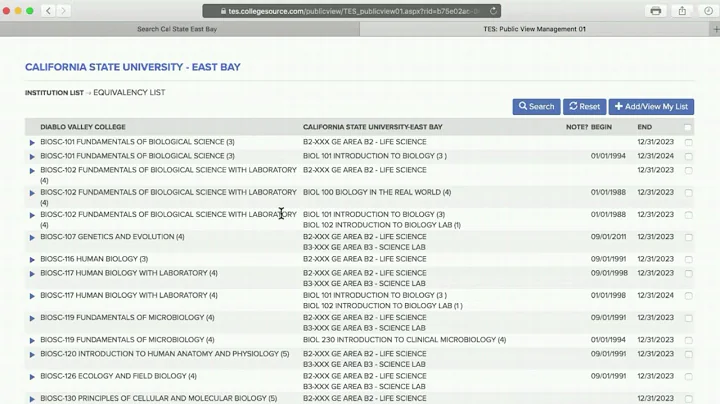Check box for BIOSC-117 row ending 12/31/2024
720x404 pixels.
[x=688, y=296]
